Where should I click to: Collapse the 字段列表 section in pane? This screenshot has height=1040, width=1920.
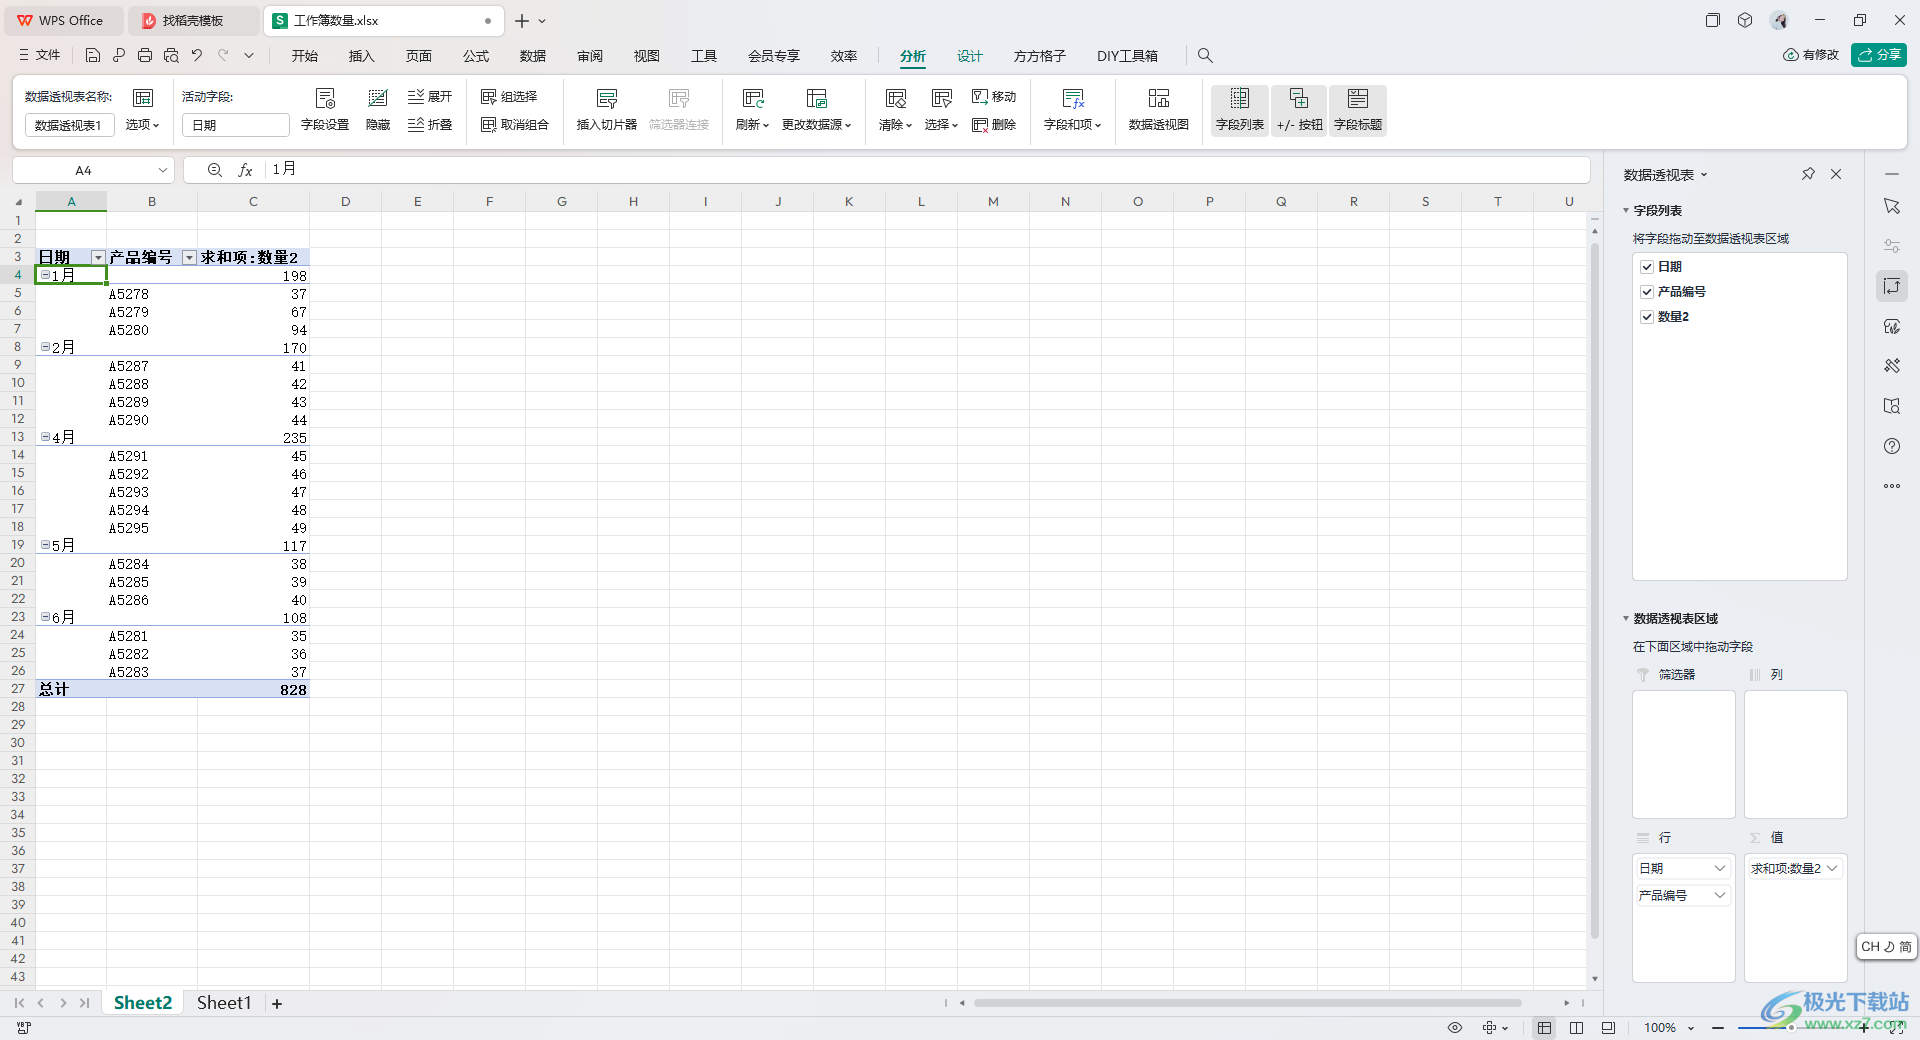tap(1626, 211)
